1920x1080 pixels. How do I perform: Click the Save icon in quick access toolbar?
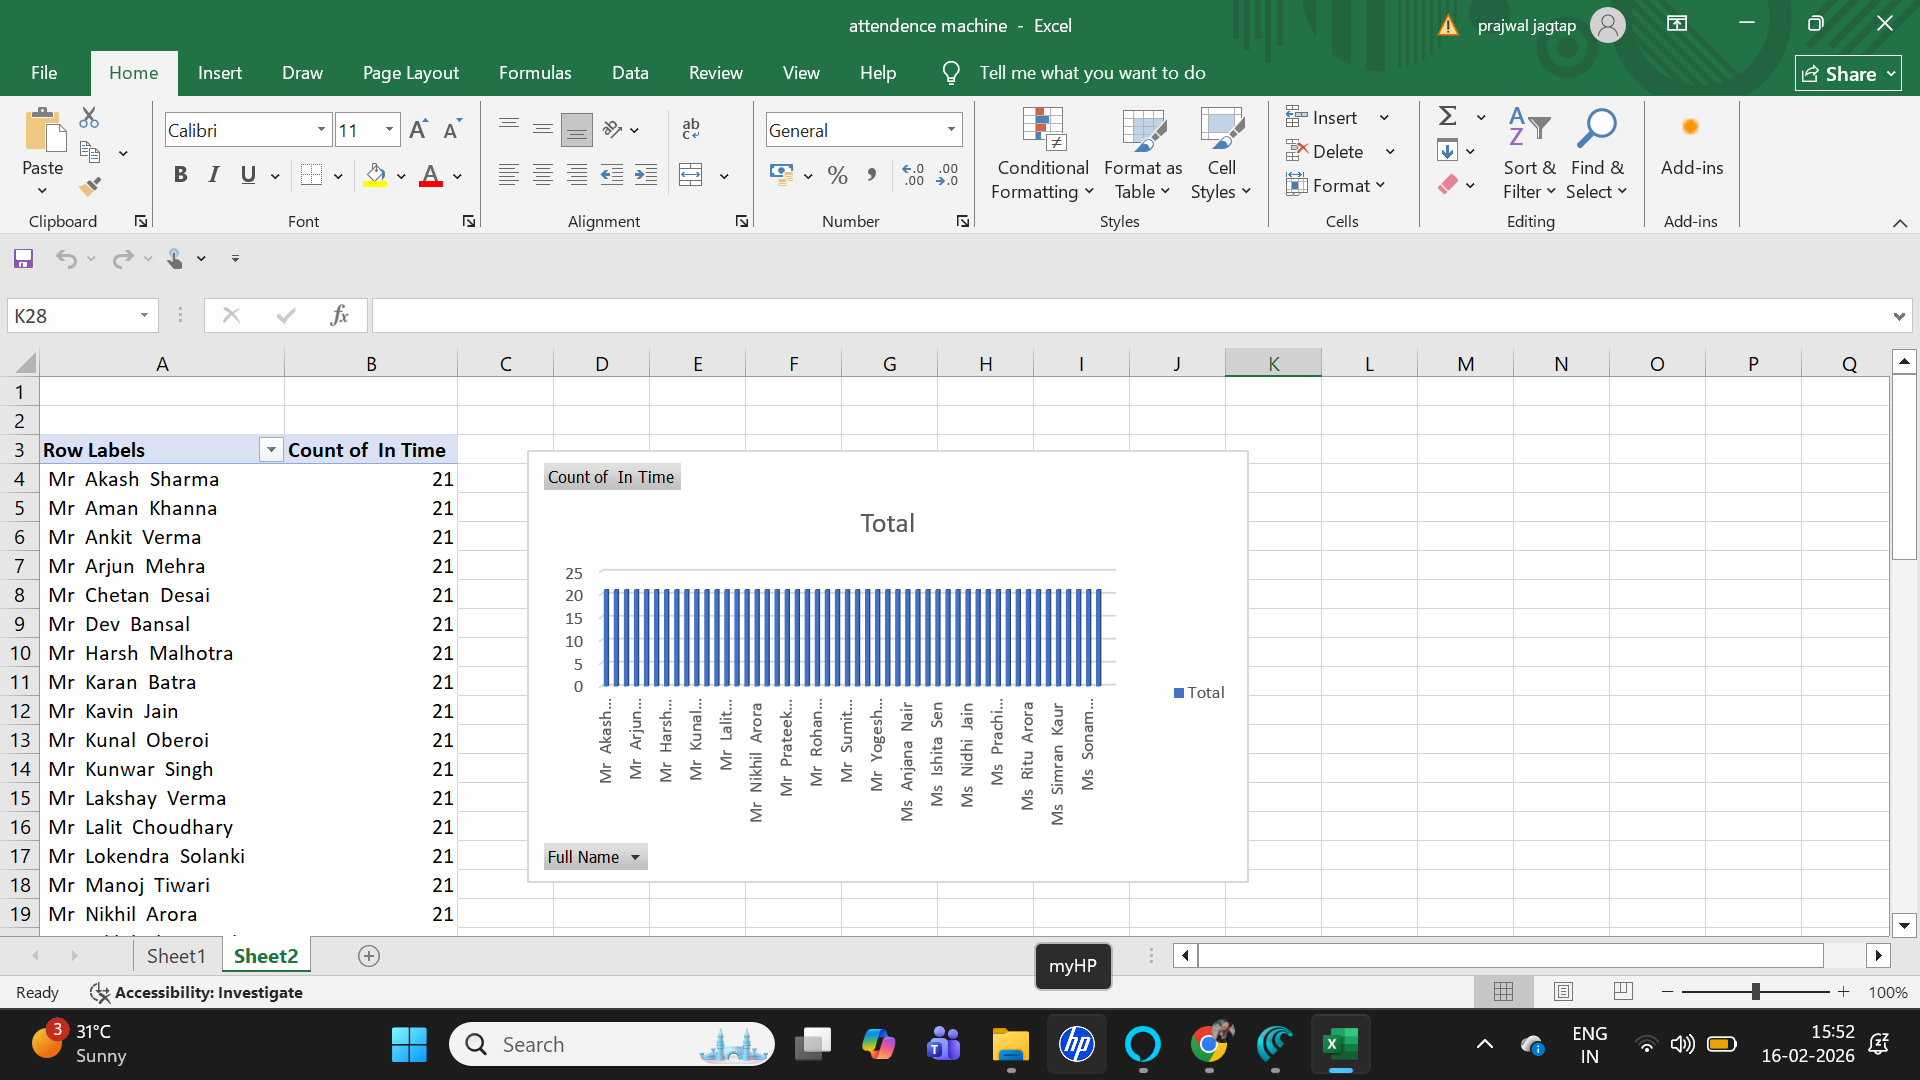pyautogui.click(x=23, y=259)
